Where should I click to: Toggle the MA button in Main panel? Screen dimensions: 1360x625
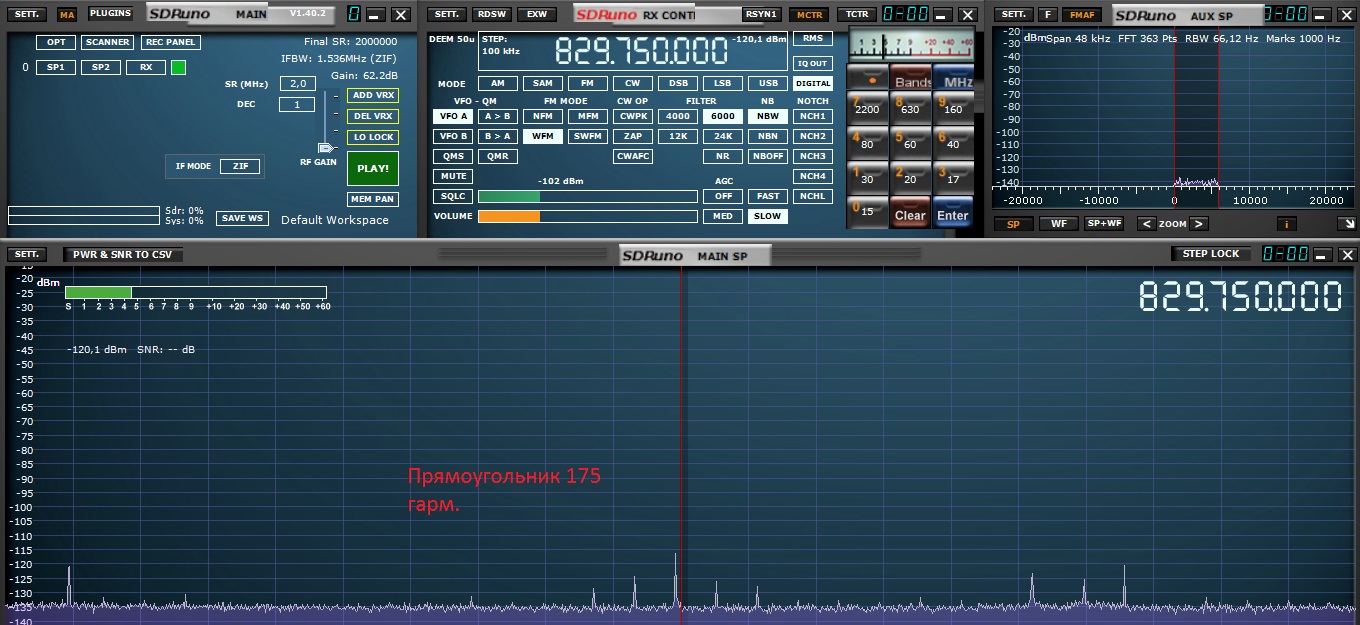pos(67,15)
